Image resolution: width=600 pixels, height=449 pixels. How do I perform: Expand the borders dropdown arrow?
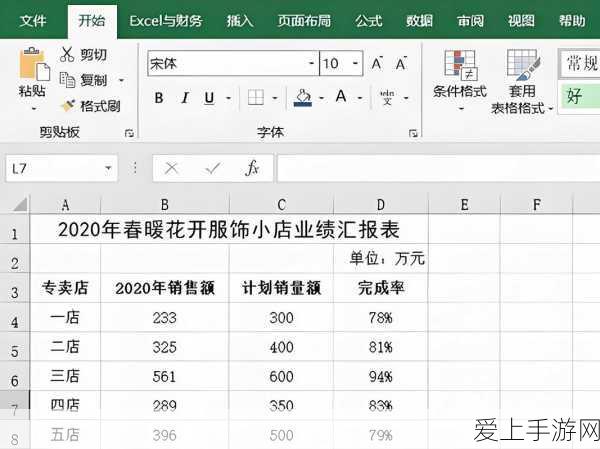(275, 98)
